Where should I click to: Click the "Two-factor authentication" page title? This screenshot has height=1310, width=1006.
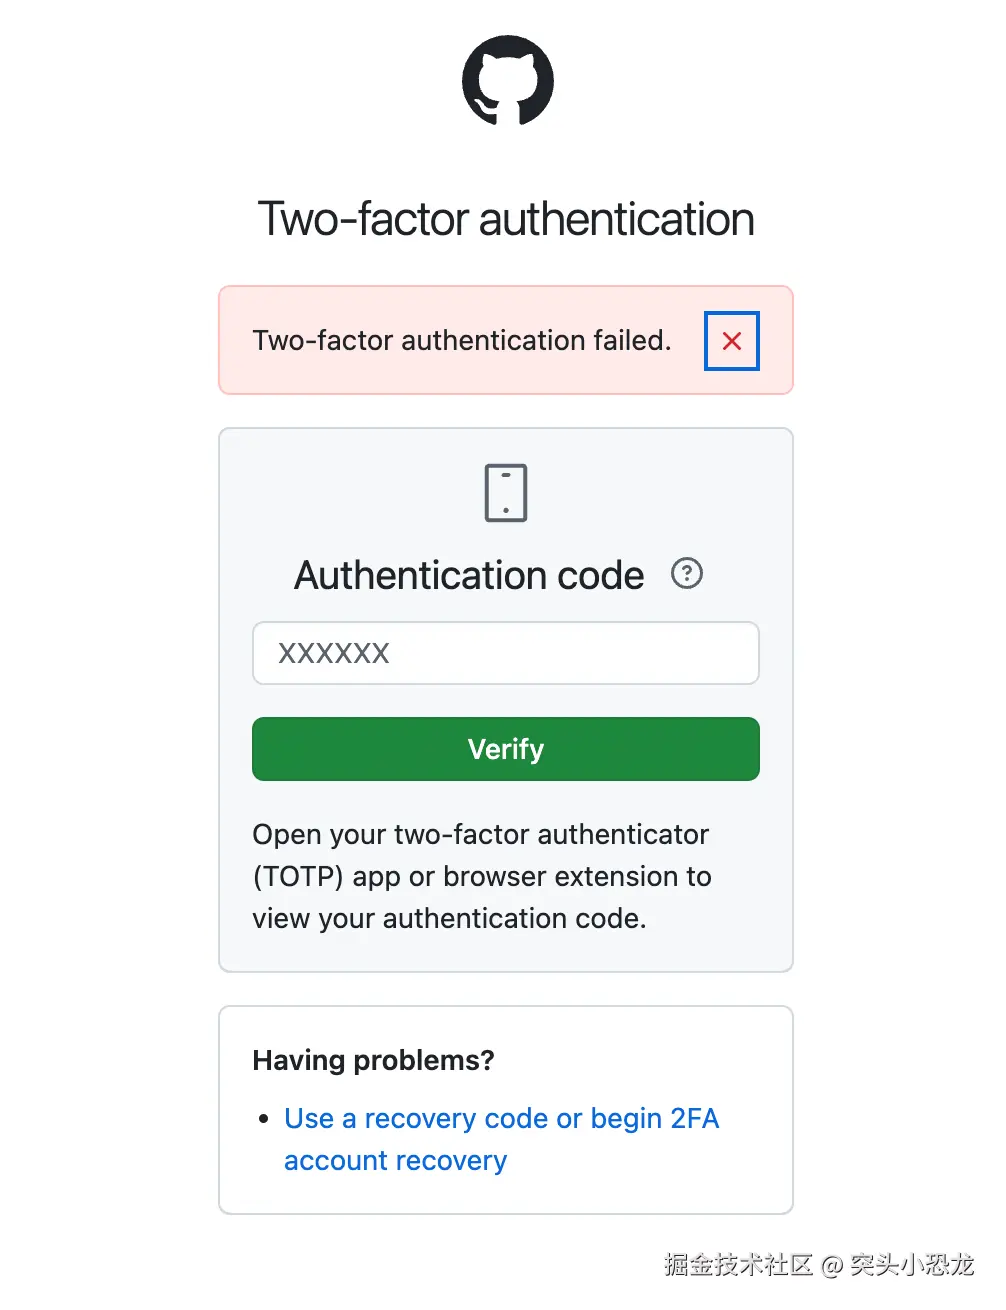click(x=506, y=219)
